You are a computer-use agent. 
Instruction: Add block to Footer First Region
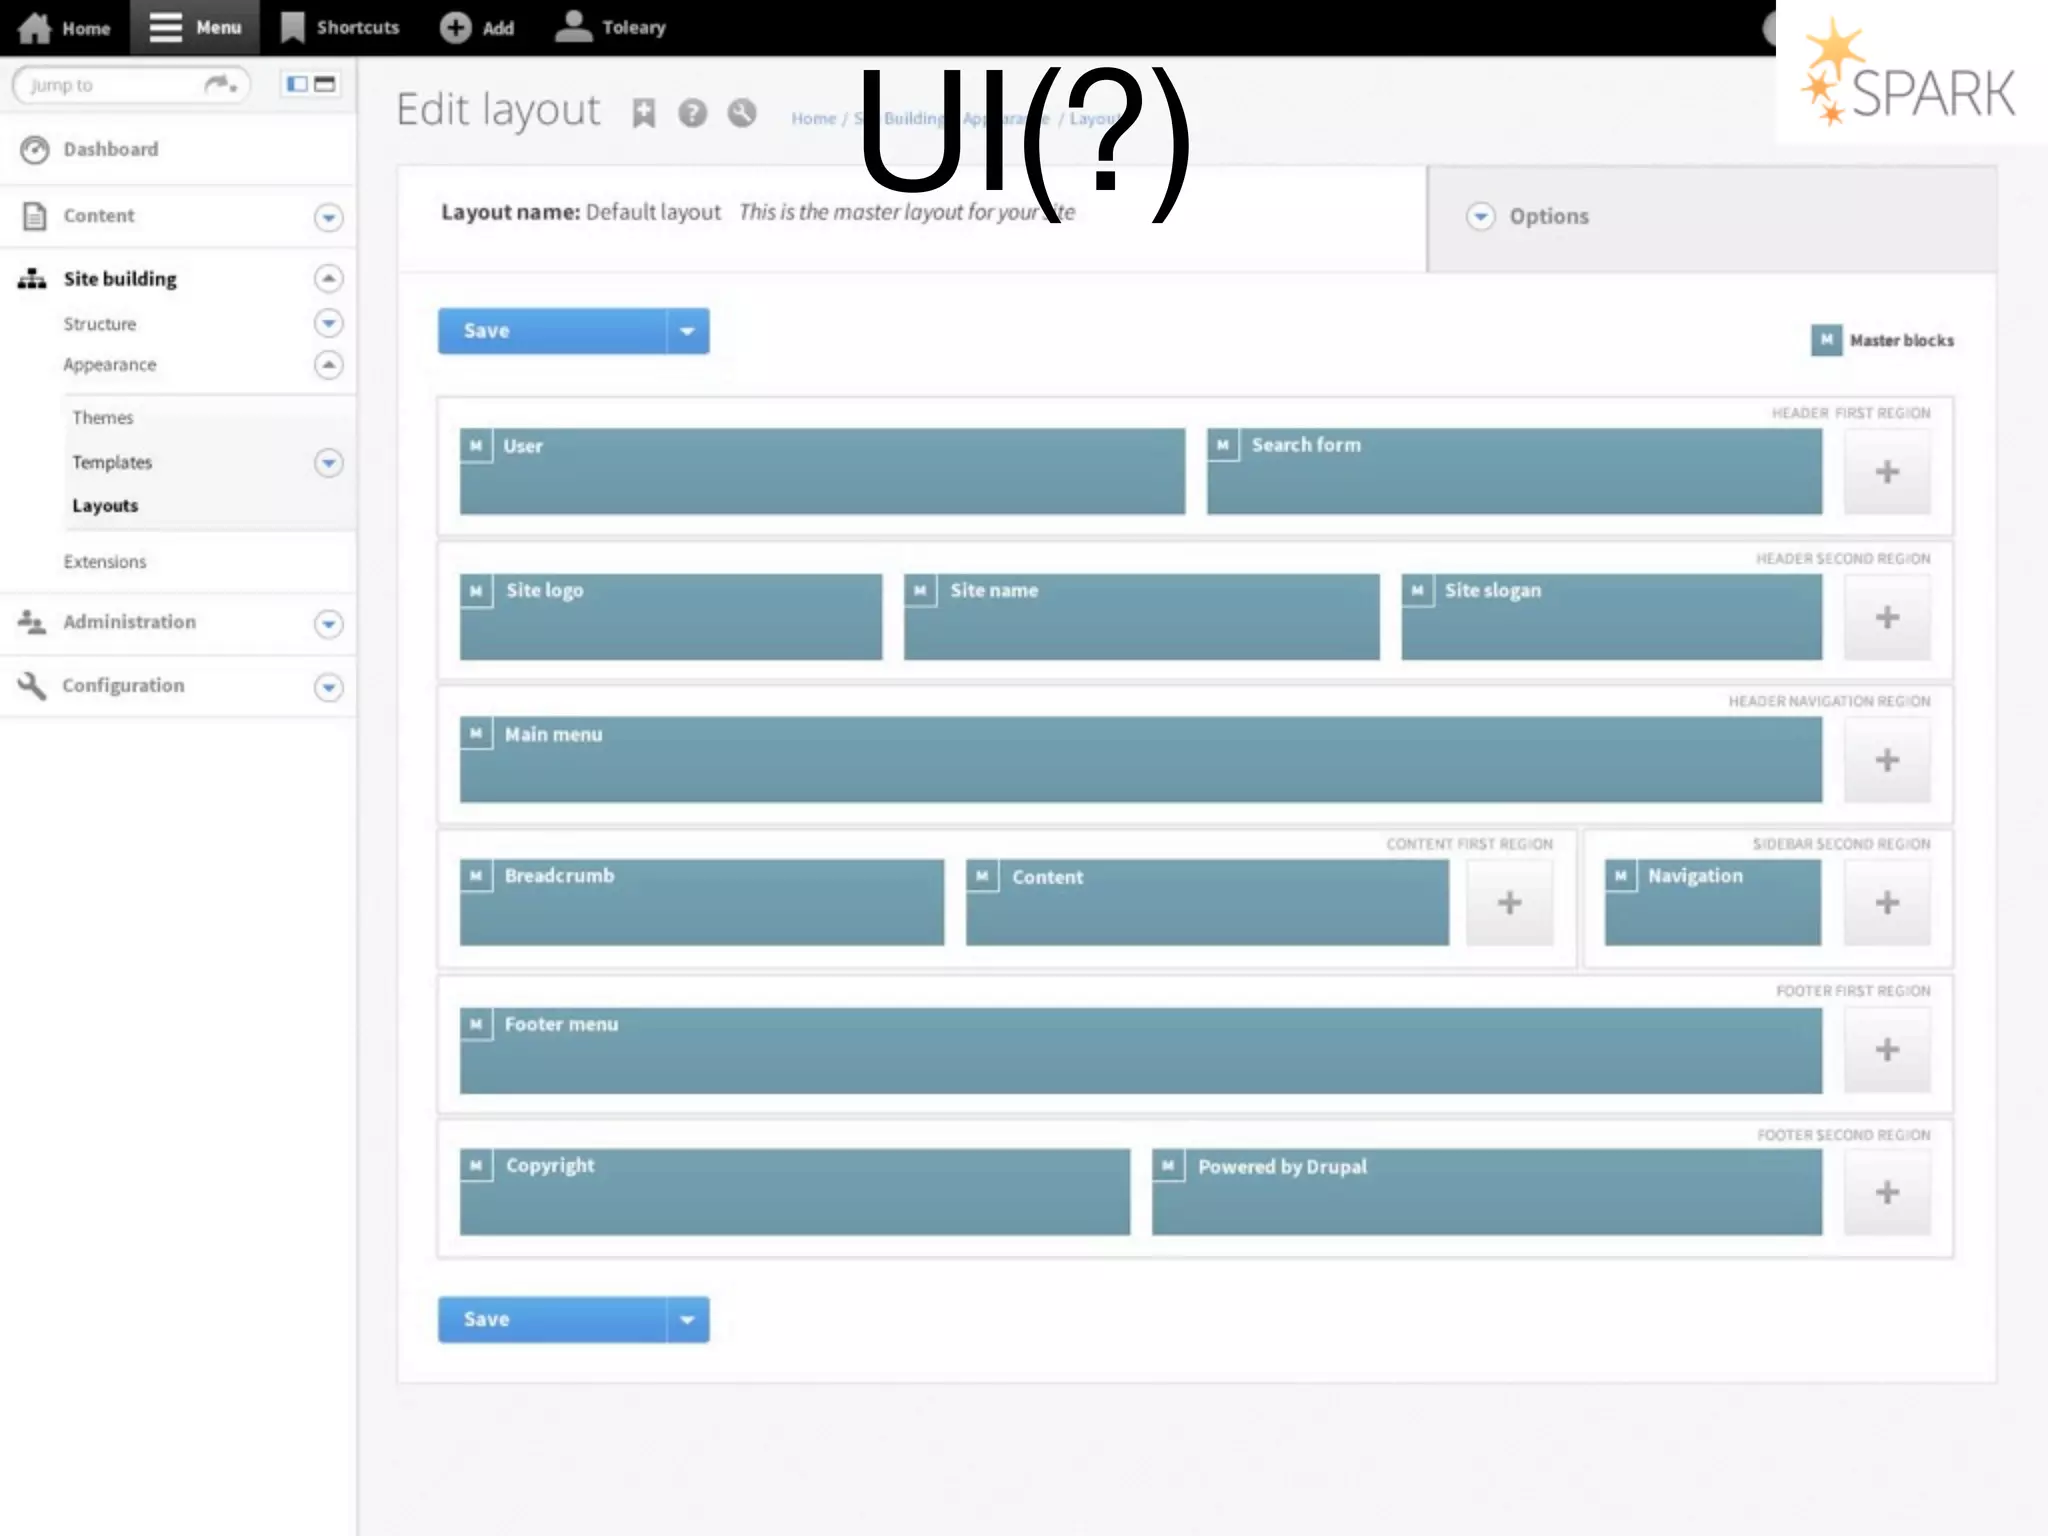[1887, 1050]
